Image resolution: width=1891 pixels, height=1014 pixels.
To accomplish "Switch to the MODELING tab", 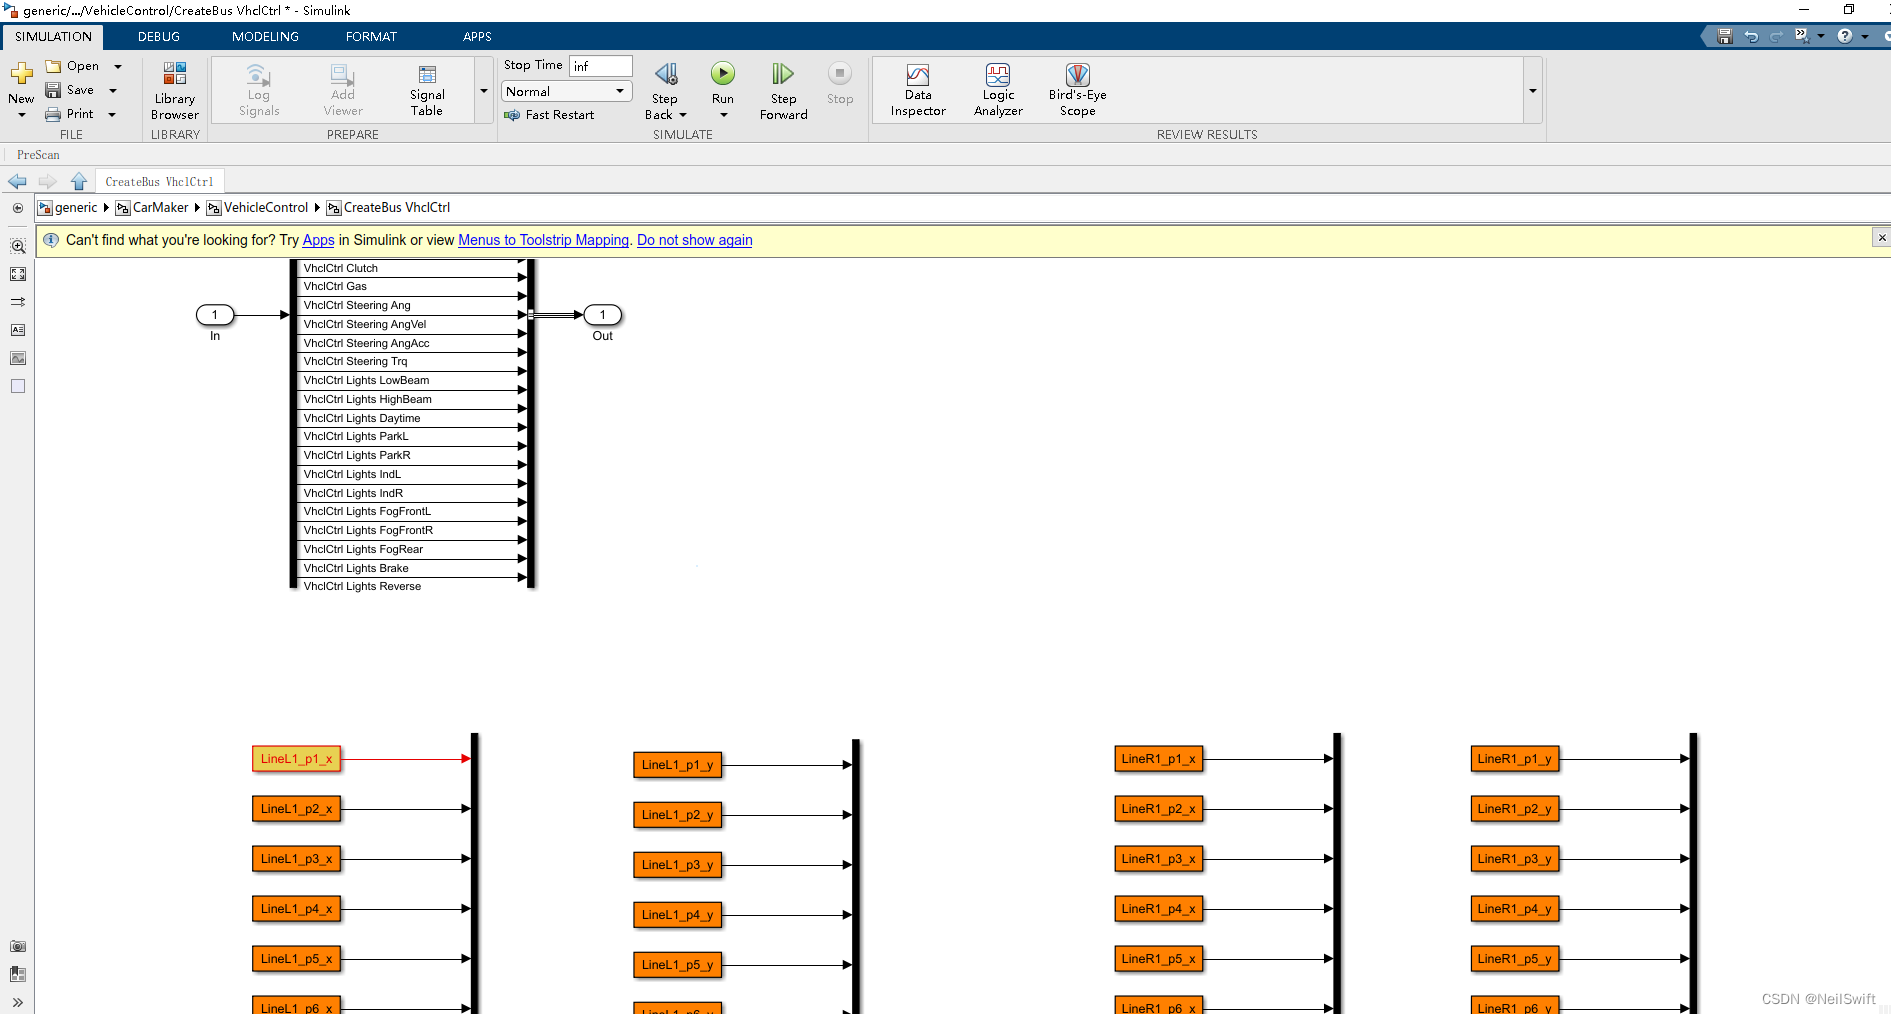I will 265,36.
